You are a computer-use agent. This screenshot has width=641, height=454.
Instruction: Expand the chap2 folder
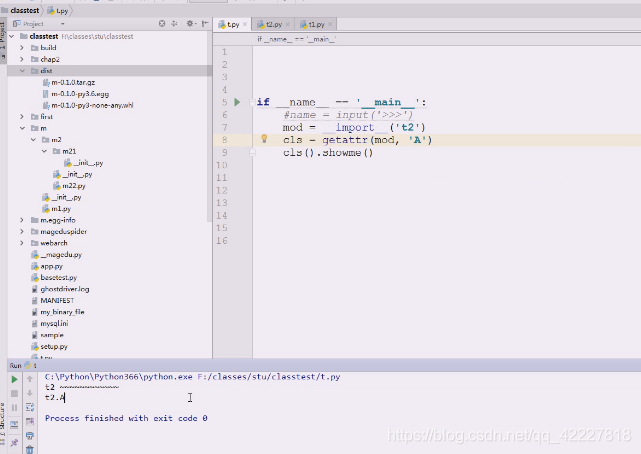pyautogui.click(x=22, y=59)
